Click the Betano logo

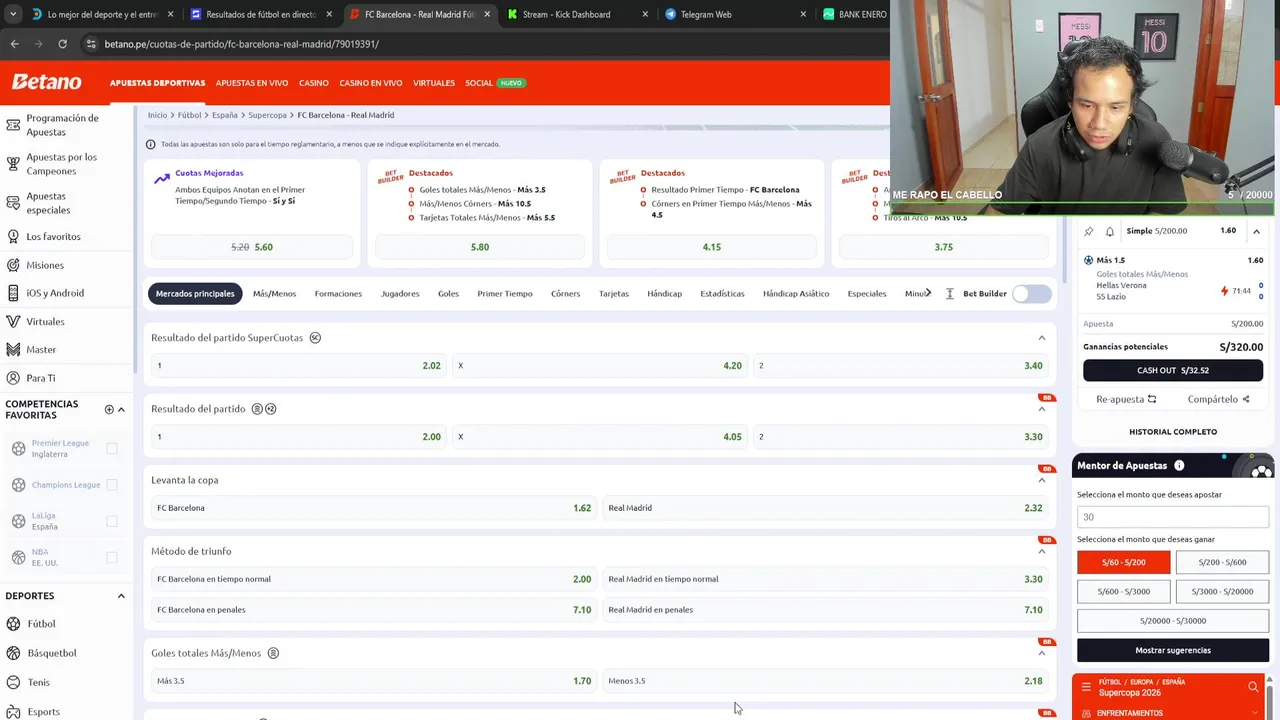click(x=47, y=82)
